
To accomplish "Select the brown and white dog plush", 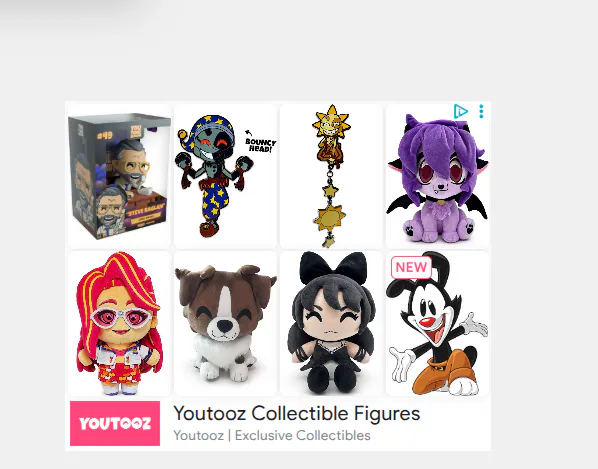I will pyautogui.click(x=225, y=323).
